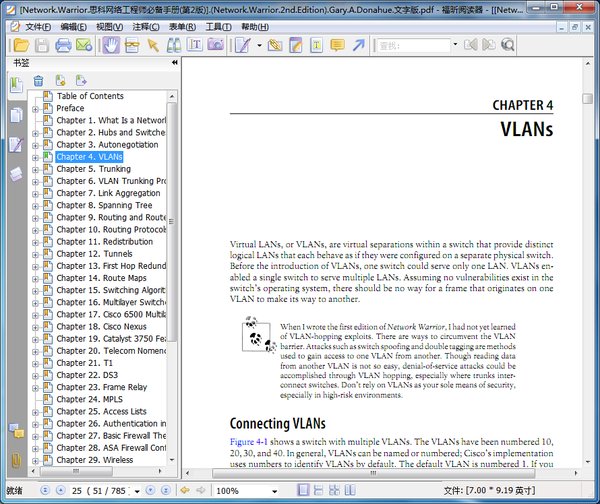Go back to previous view arrow
The width and height of the screenshot is (600, 504).
click(x=185, y=490)
